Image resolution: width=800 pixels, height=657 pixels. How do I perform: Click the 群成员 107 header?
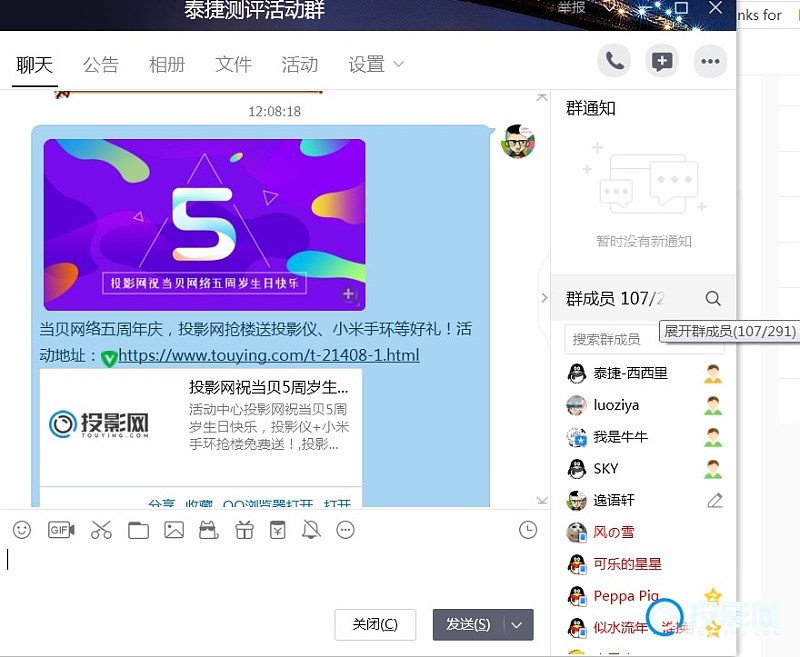click(615, 298)
